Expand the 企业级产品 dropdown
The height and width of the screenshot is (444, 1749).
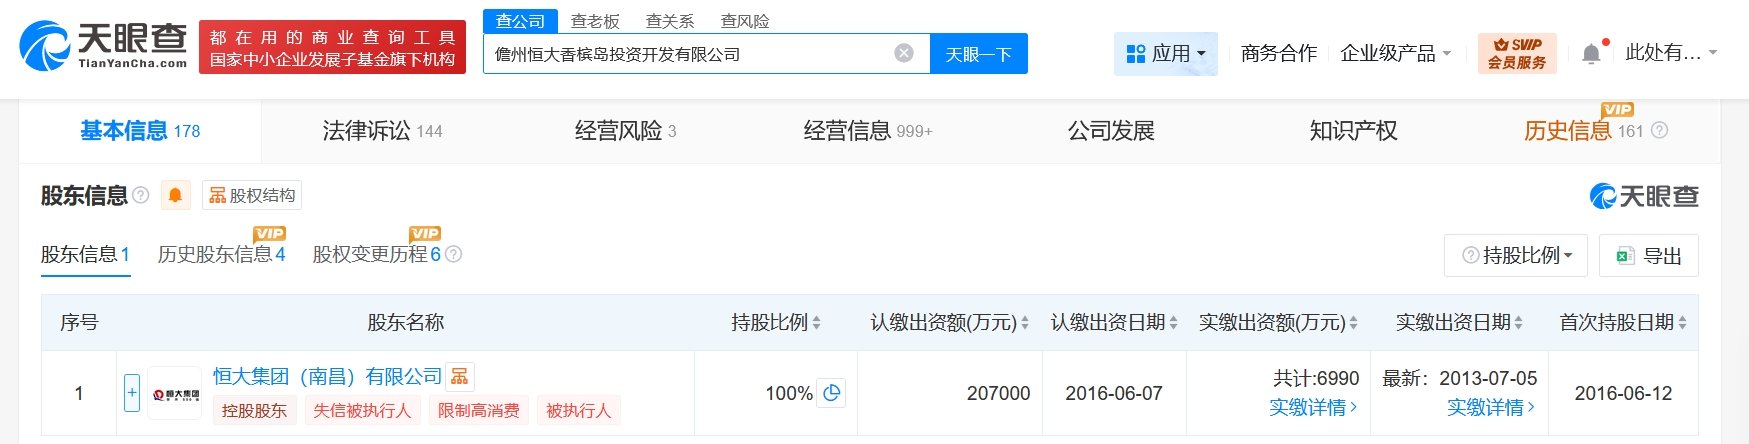(1395, 53)
